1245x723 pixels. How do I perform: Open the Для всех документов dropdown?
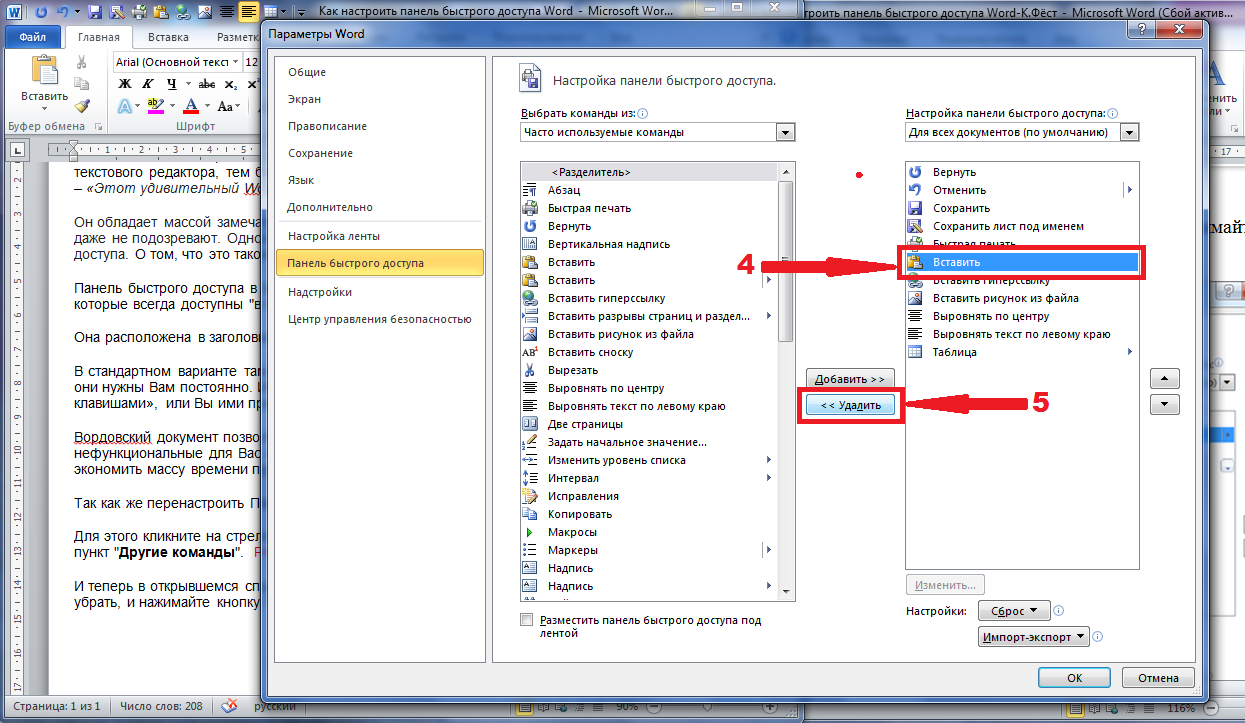click(1130, 132)
